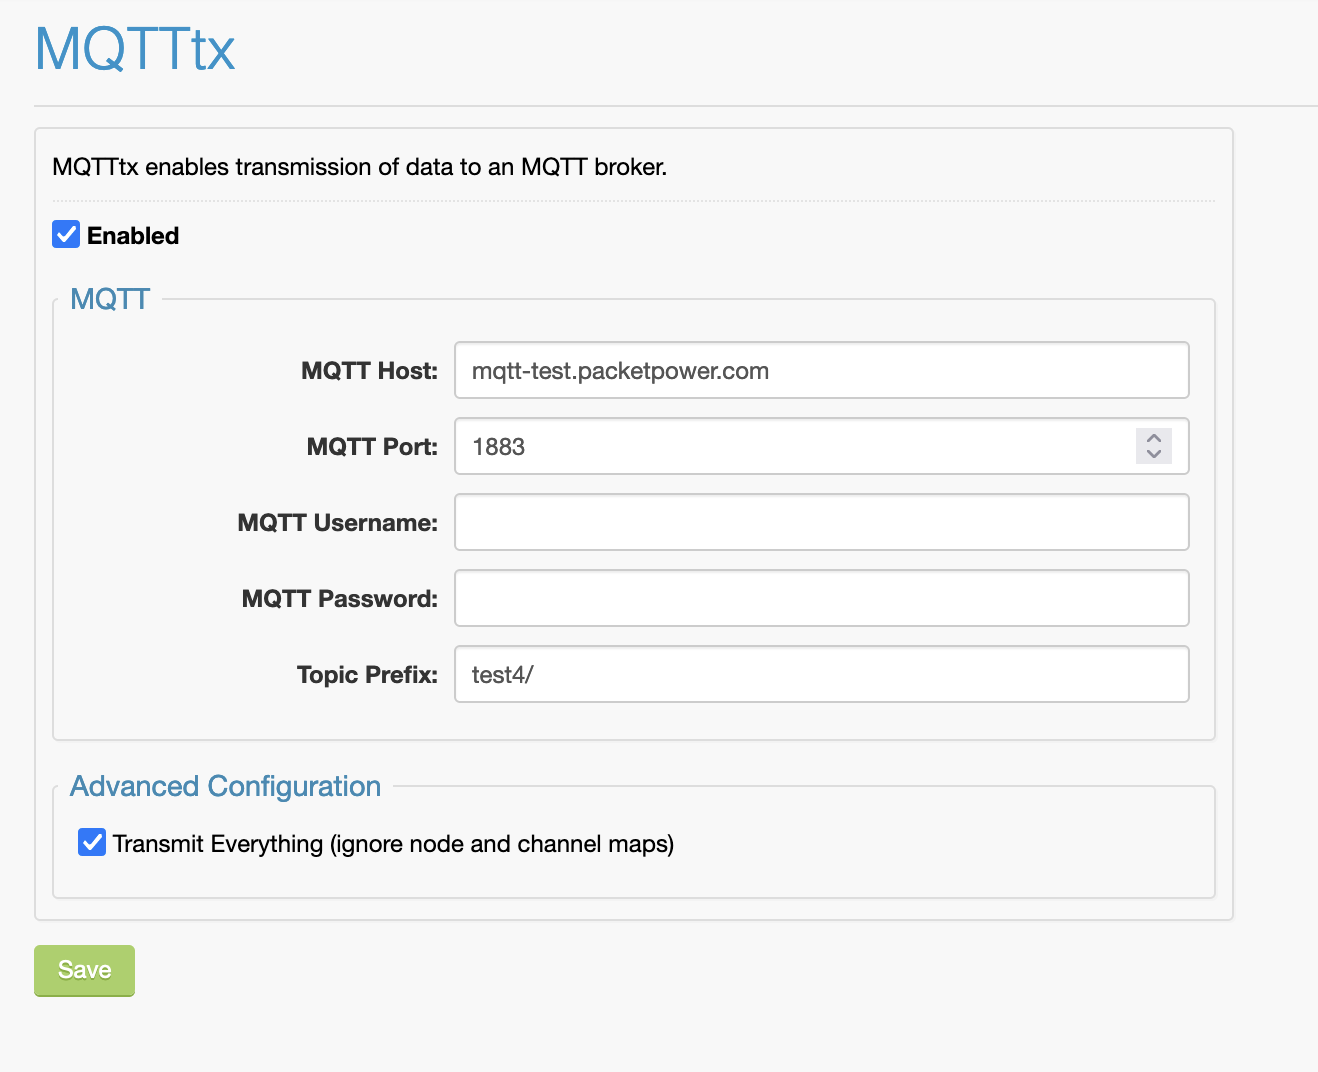1318x1072 pixels.
Task: Click the Transmit Everything label text
Action: click(393, 844)
